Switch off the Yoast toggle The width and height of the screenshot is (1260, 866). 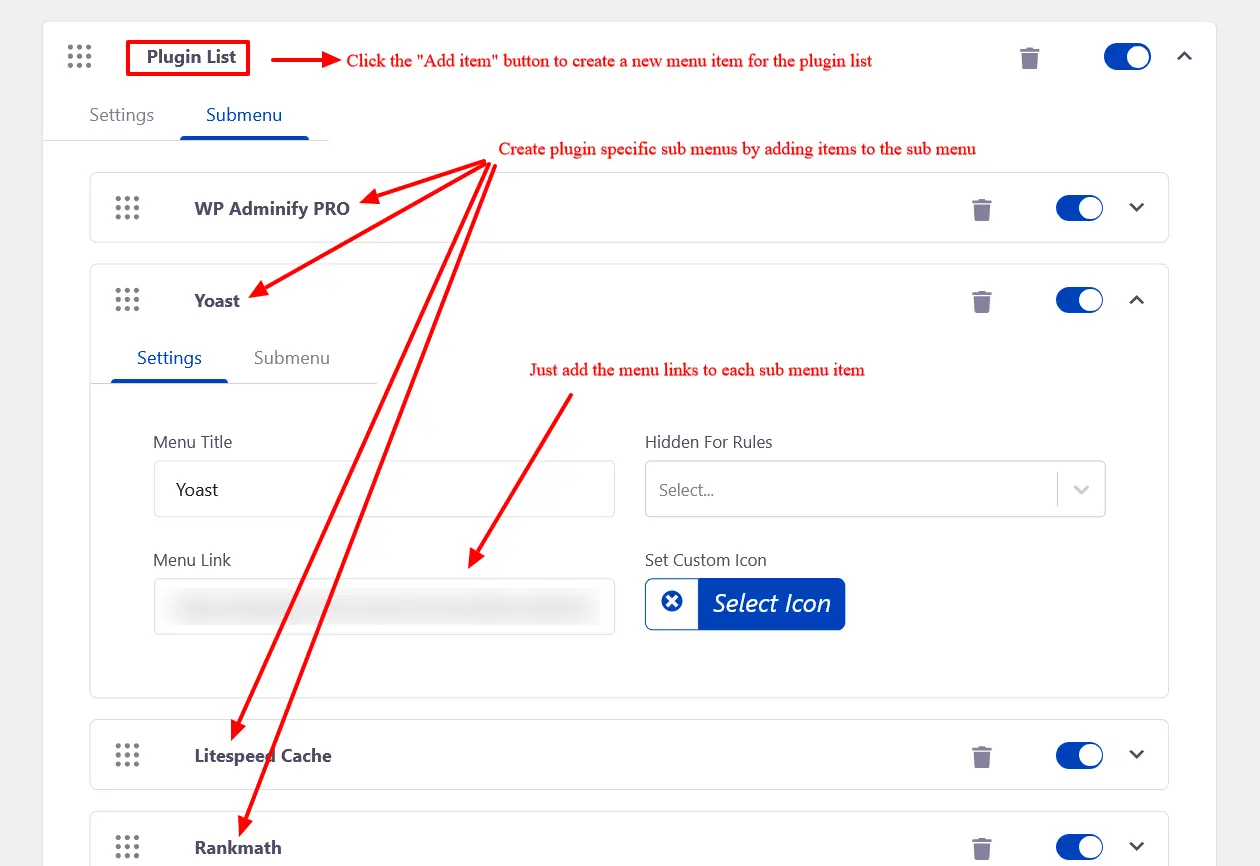coord(1079,300)
